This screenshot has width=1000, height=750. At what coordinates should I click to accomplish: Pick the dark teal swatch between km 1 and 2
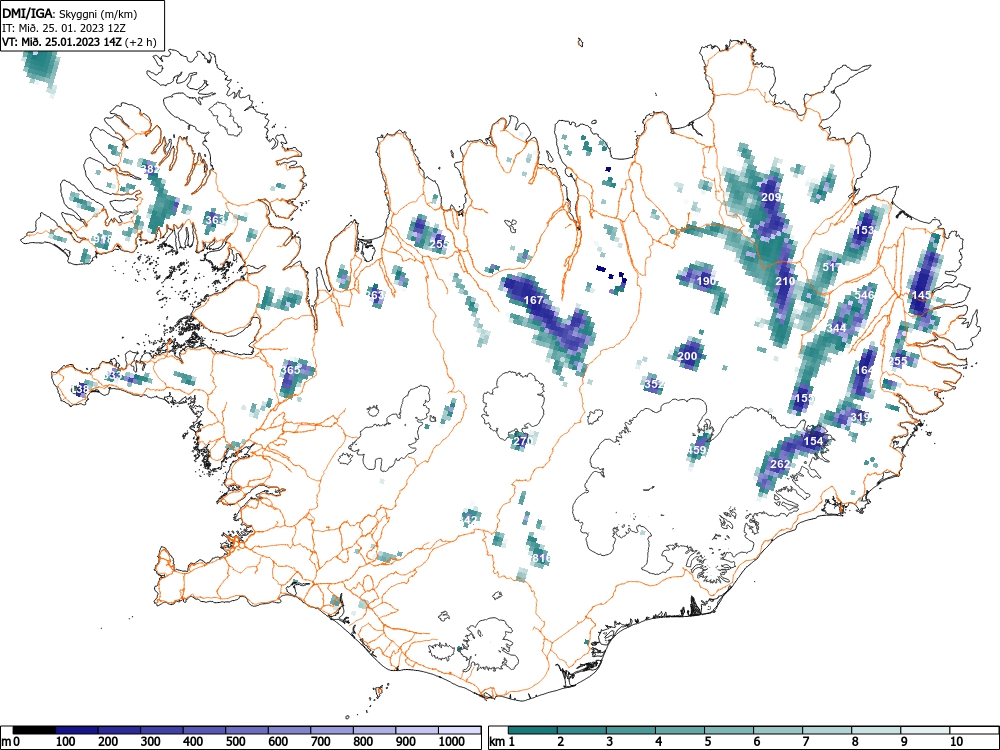click(x=533, y=730)
